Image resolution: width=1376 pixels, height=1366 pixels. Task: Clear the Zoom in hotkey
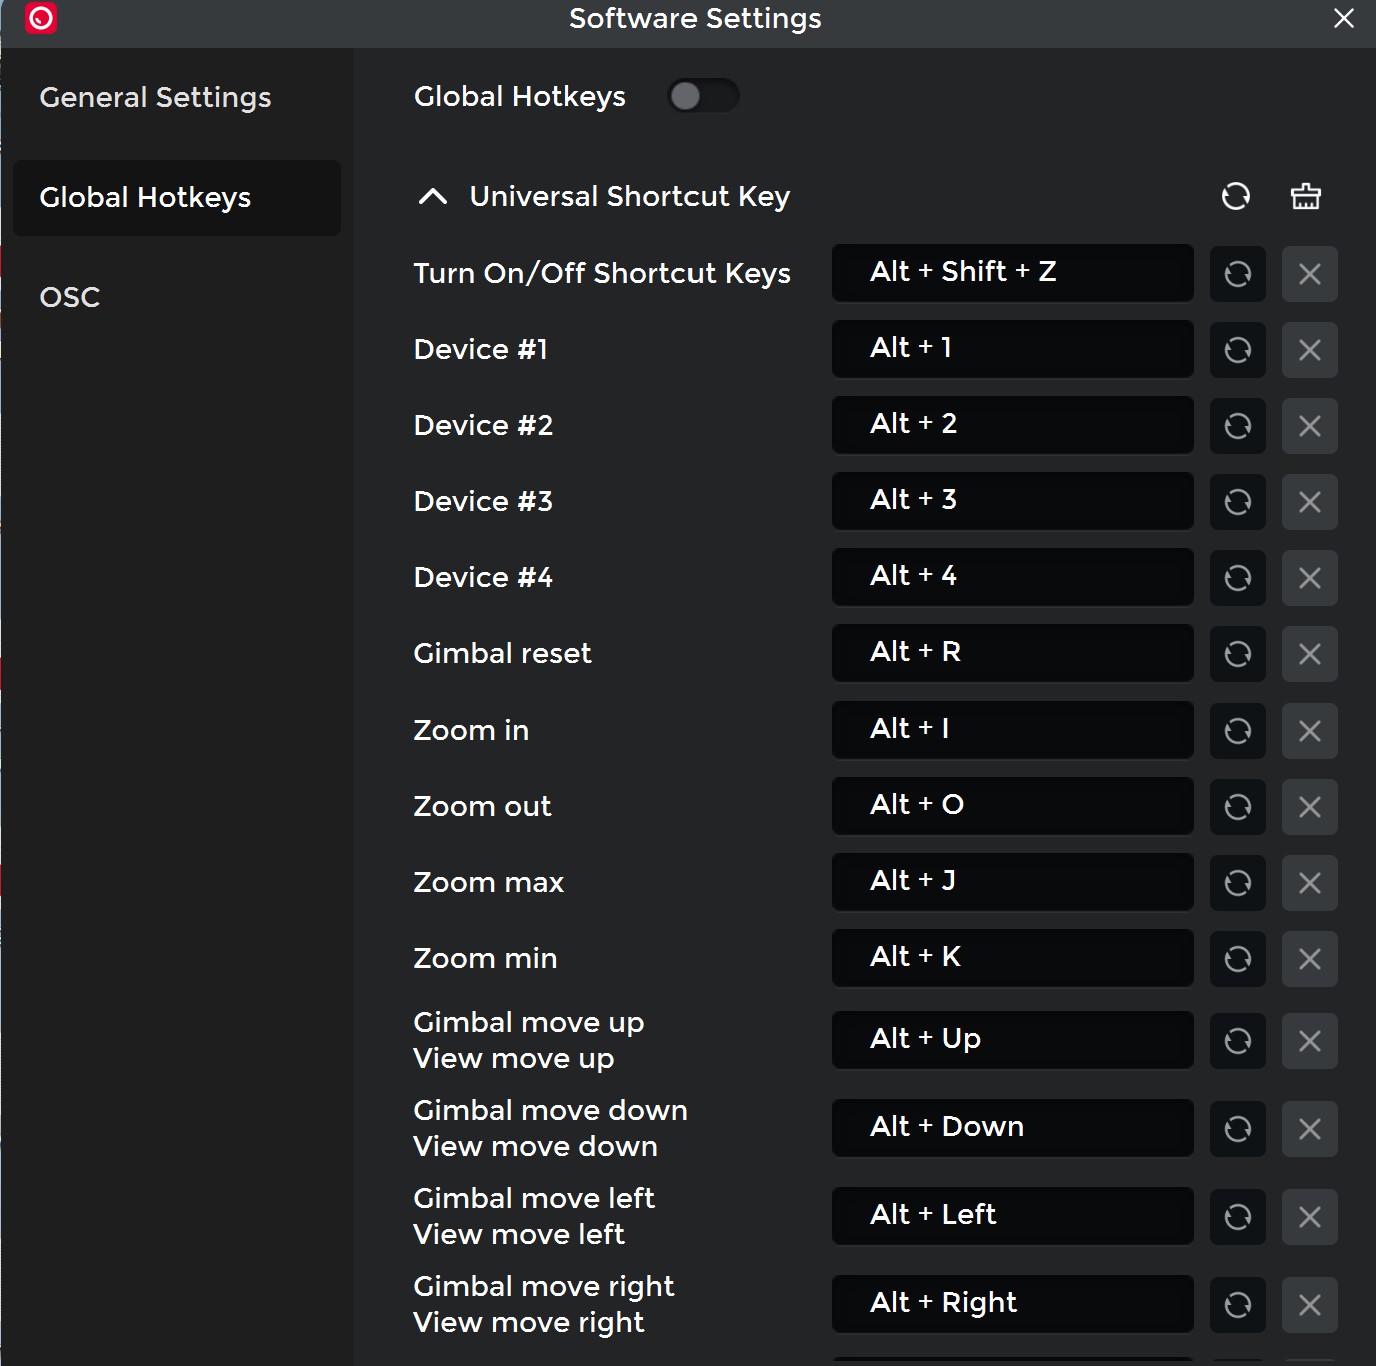click(x=1309, y=731)
